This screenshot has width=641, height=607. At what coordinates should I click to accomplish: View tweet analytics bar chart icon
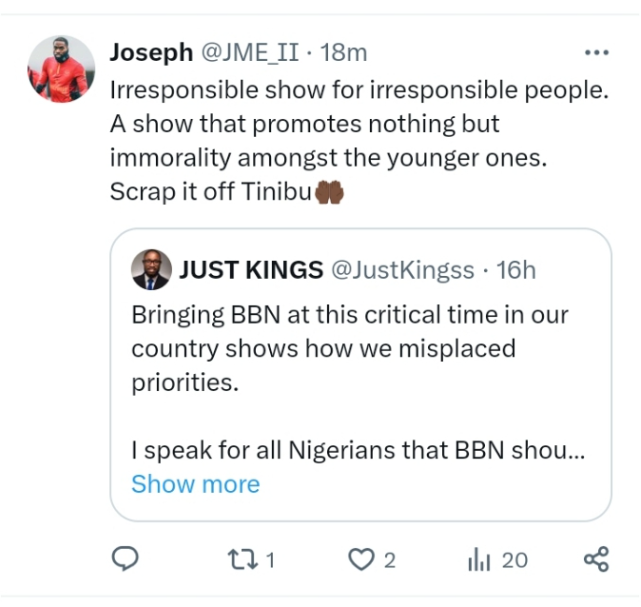[482, 559]
